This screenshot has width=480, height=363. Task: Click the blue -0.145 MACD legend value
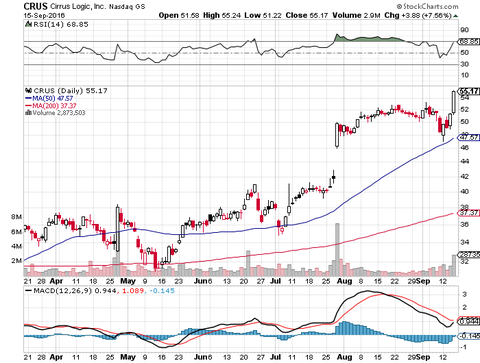pyautogui.click(x=162, y=291)
